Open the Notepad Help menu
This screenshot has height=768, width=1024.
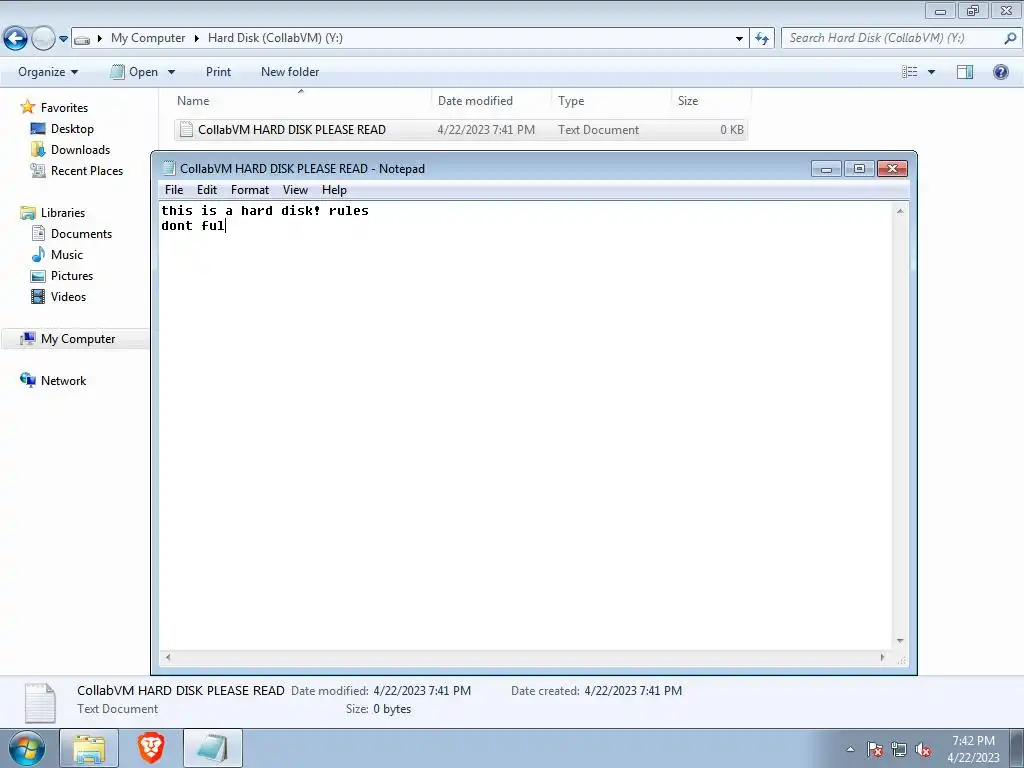point(334,190)
